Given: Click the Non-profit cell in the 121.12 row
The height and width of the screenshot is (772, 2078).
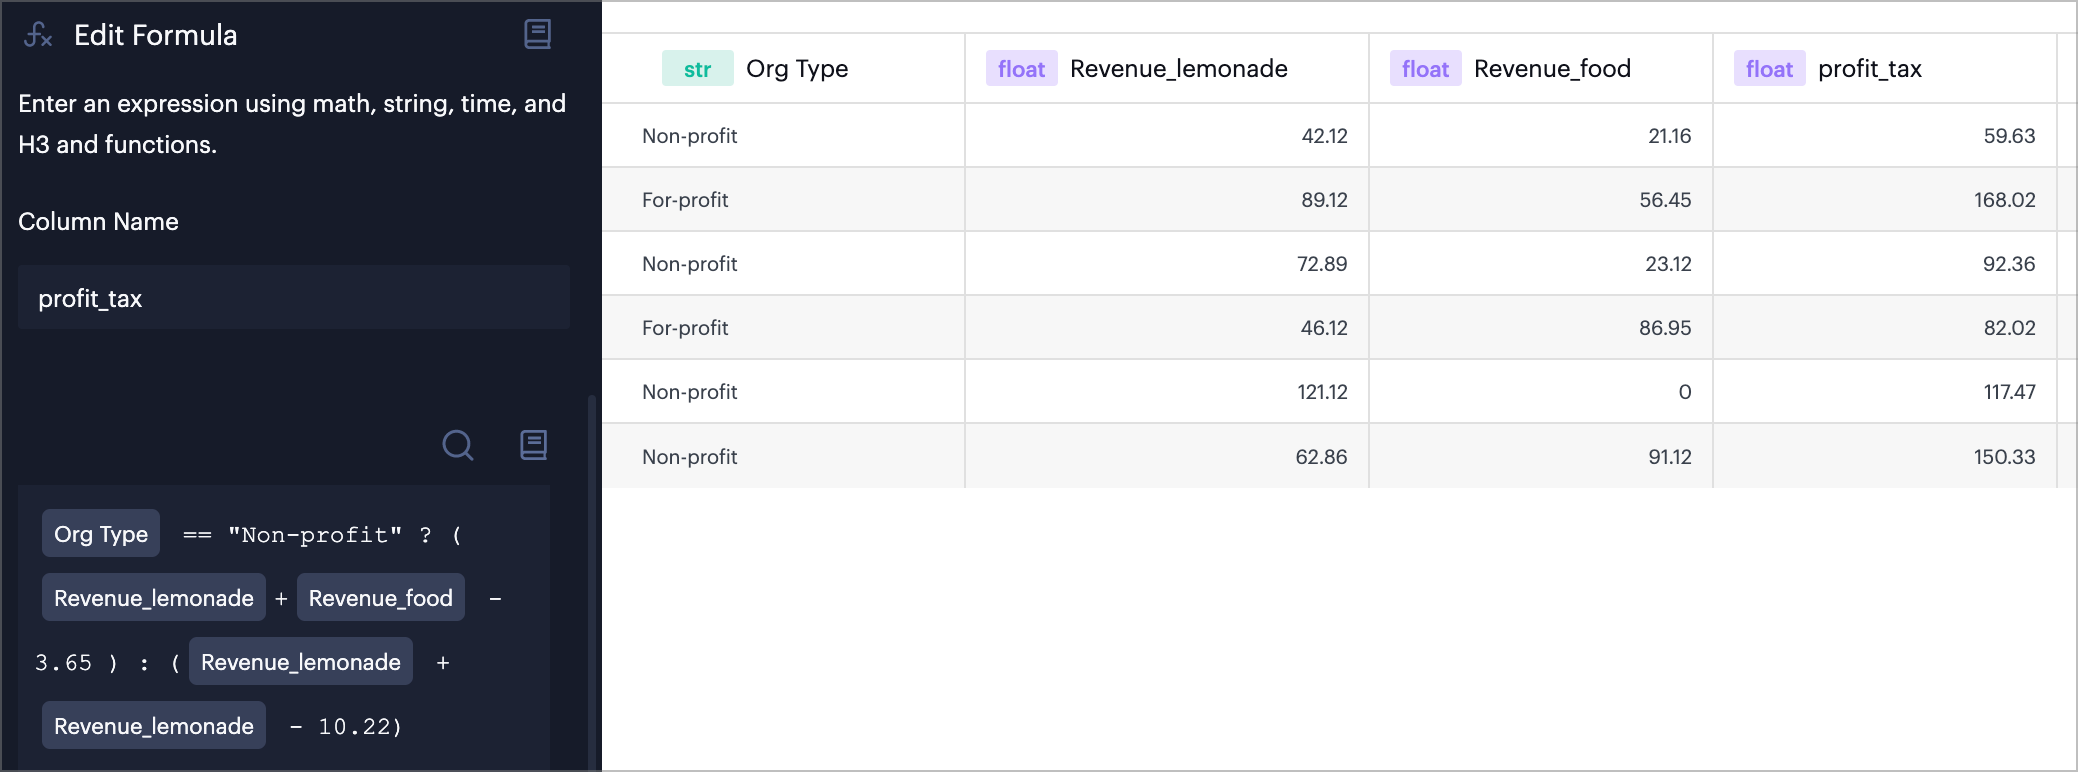Looking at the screenshot, I should [x=783, y=391].
